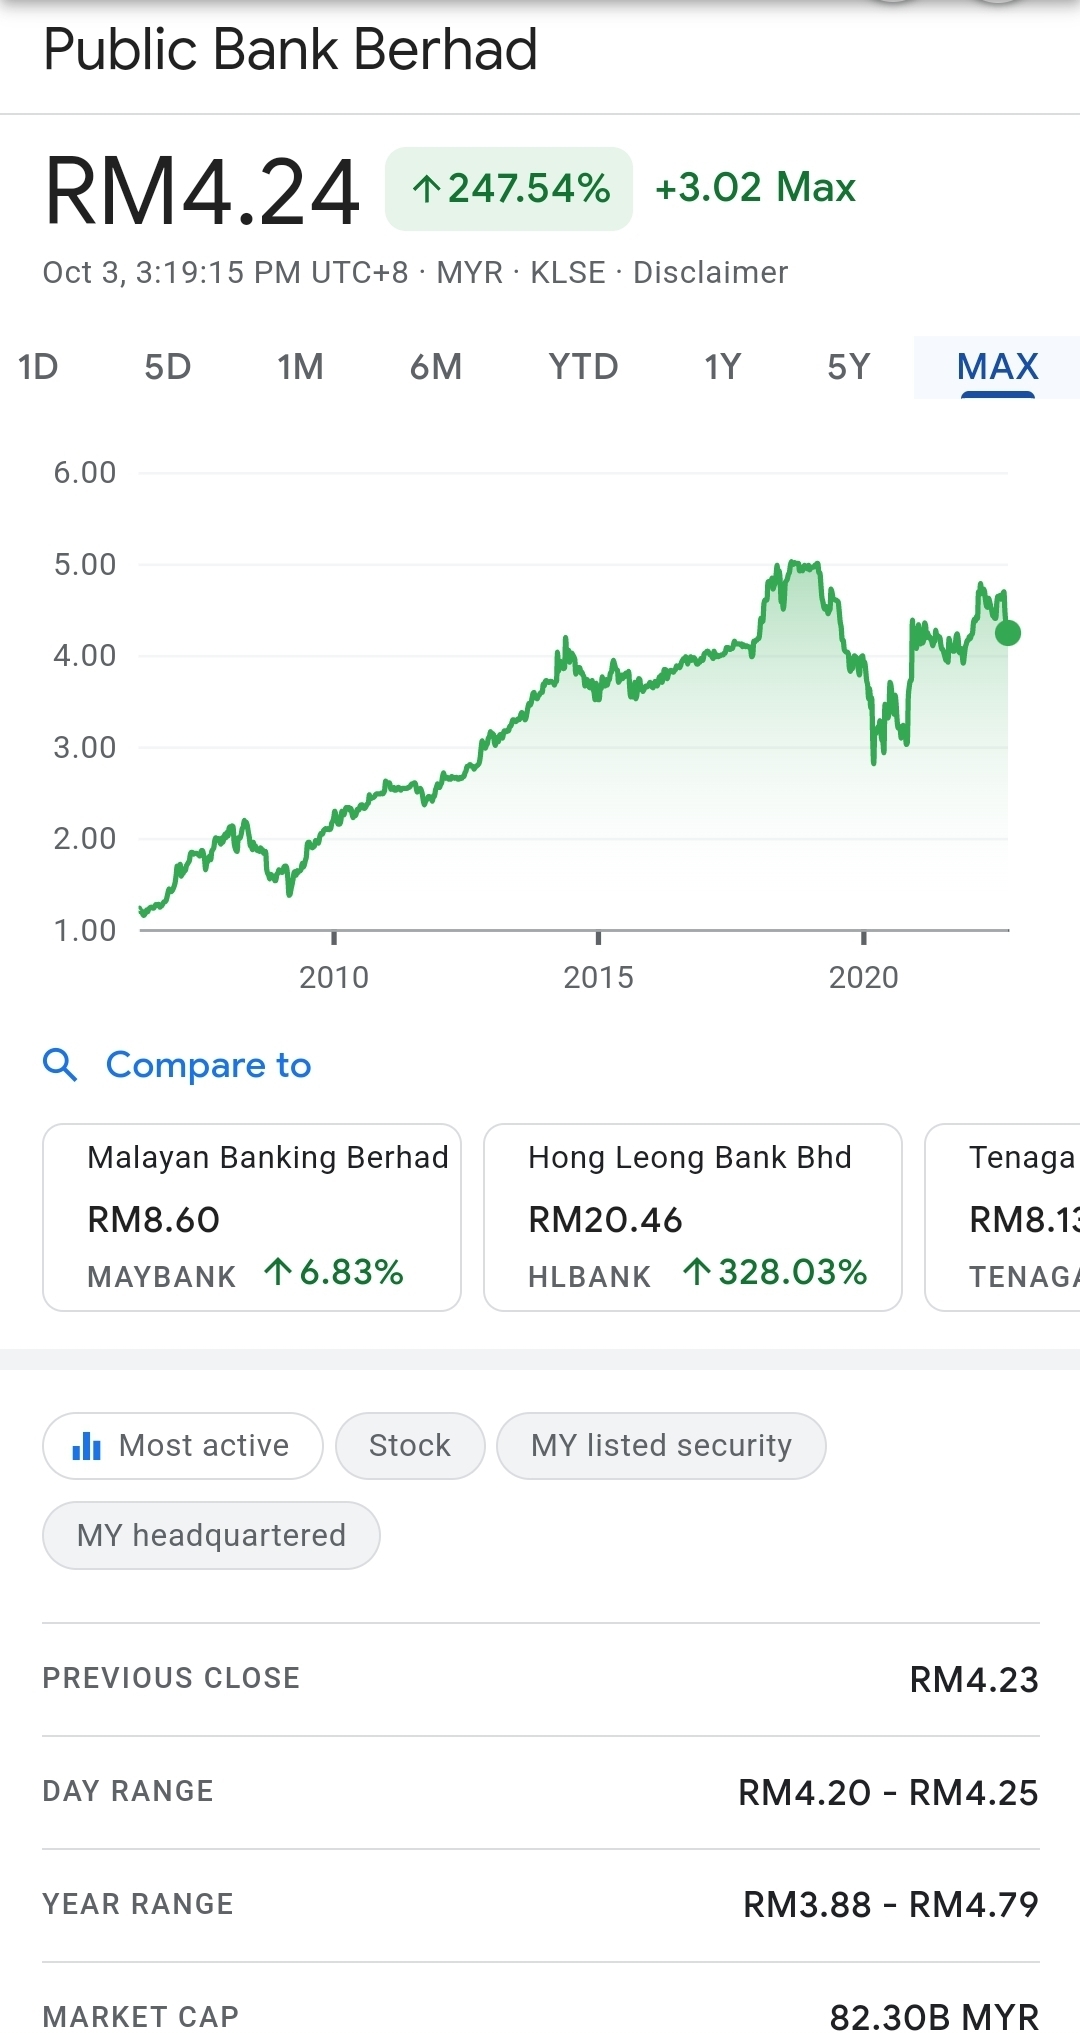Click the MAX range tab

click(997, 367)
